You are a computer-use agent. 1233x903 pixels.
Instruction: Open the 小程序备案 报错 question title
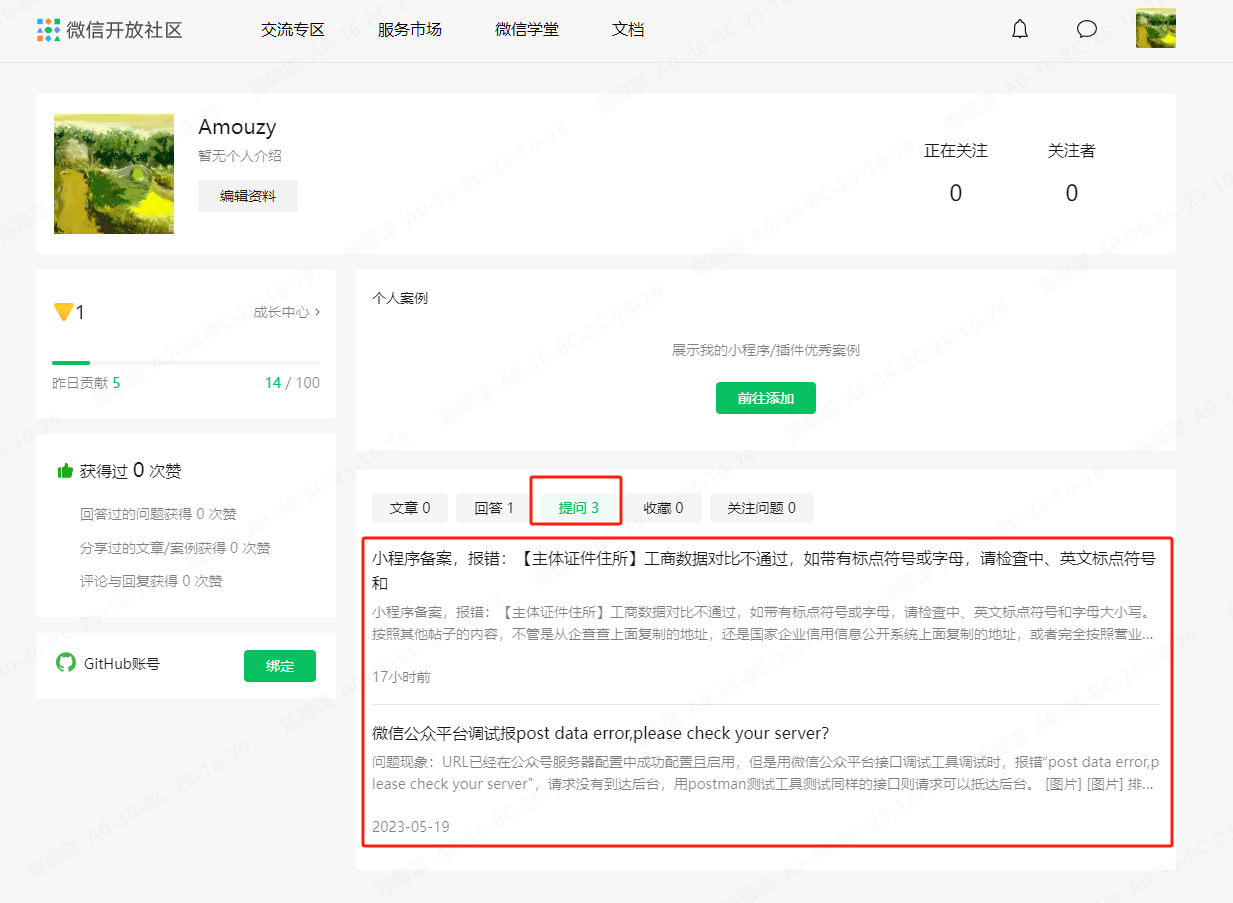[x=764, y=571]
